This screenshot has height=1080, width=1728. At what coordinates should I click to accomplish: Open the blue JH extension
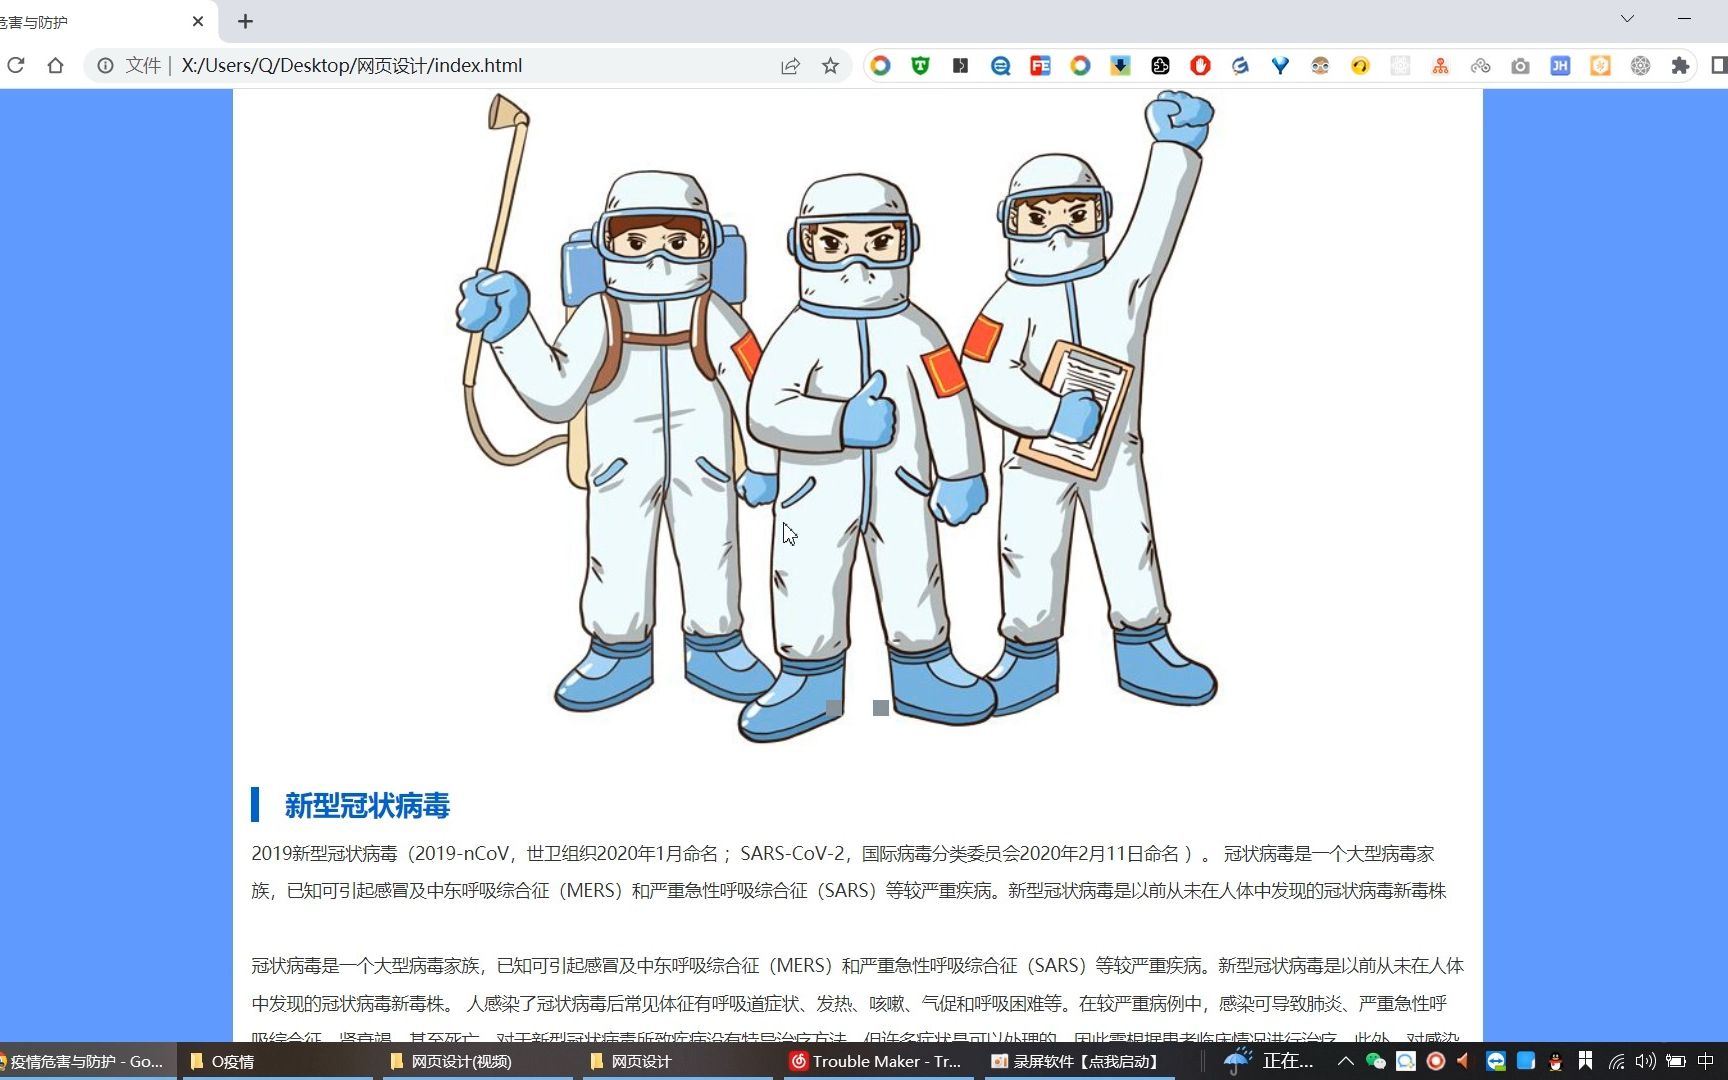pyautogui.click(x=1560, y=65)
